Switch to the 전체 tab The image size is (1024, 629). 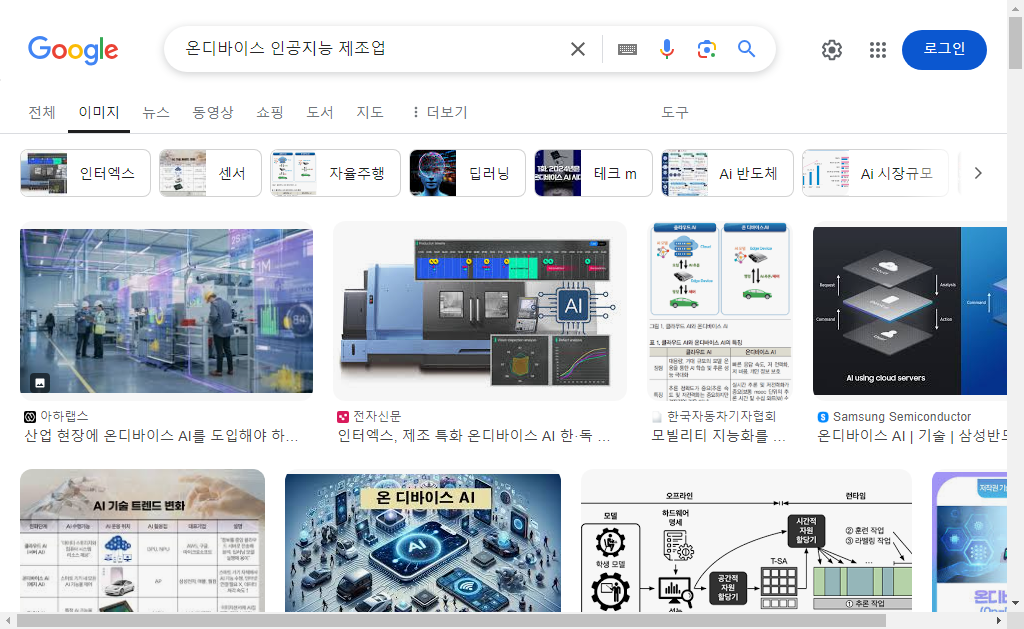pyautogui.click(x=42, y=112)
